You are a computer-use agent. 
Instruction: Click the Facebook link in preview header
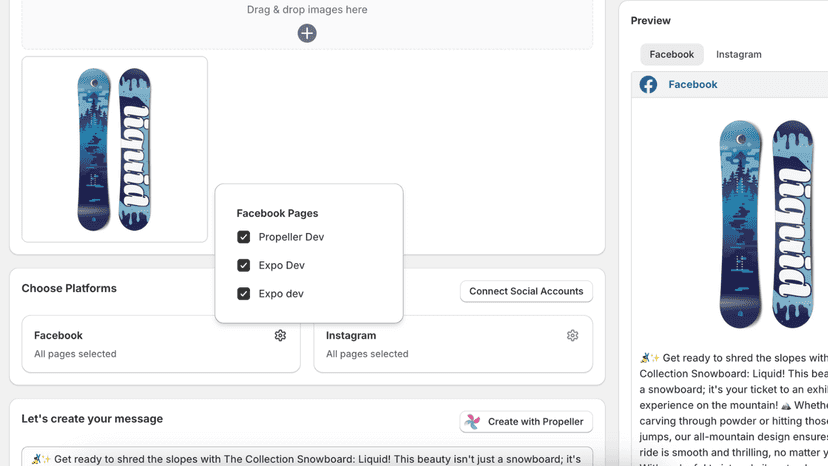point(693,85)
